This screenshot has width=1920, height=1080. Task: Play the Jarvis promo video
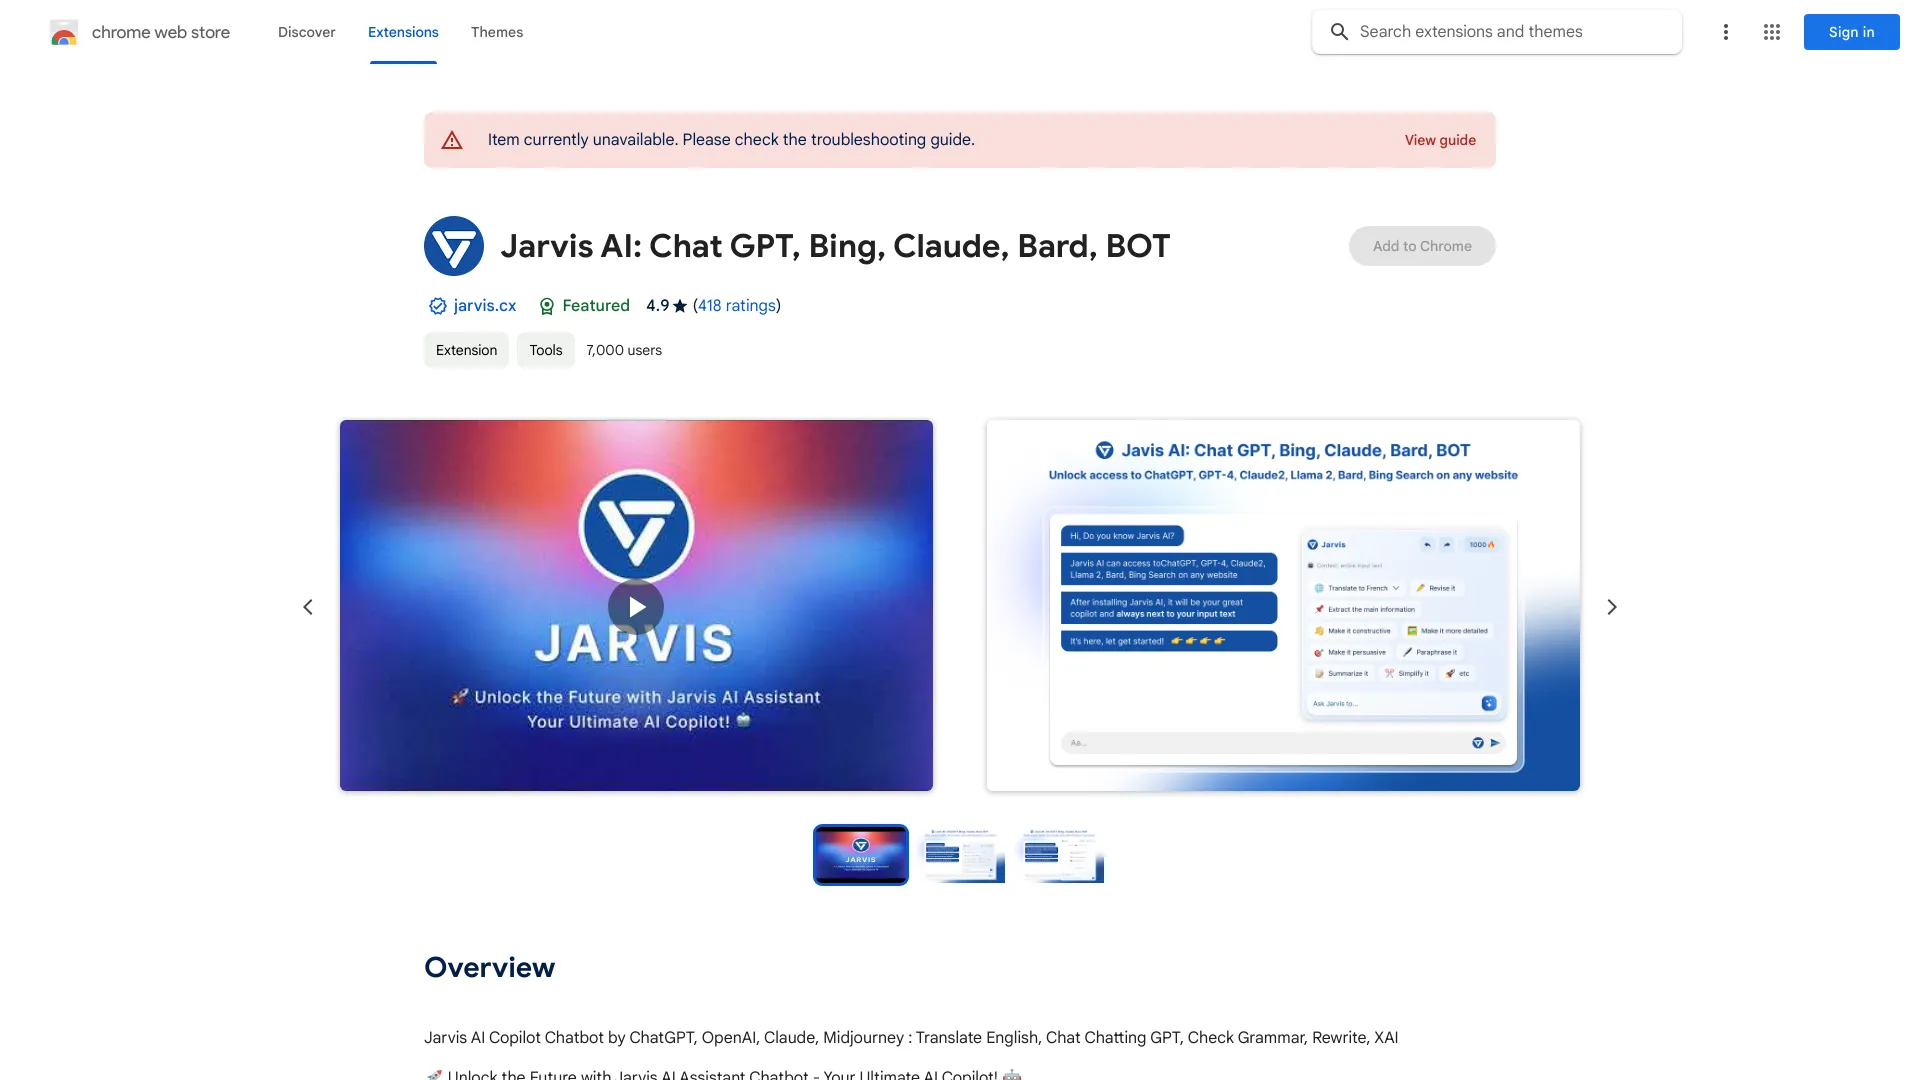point(636,607)
